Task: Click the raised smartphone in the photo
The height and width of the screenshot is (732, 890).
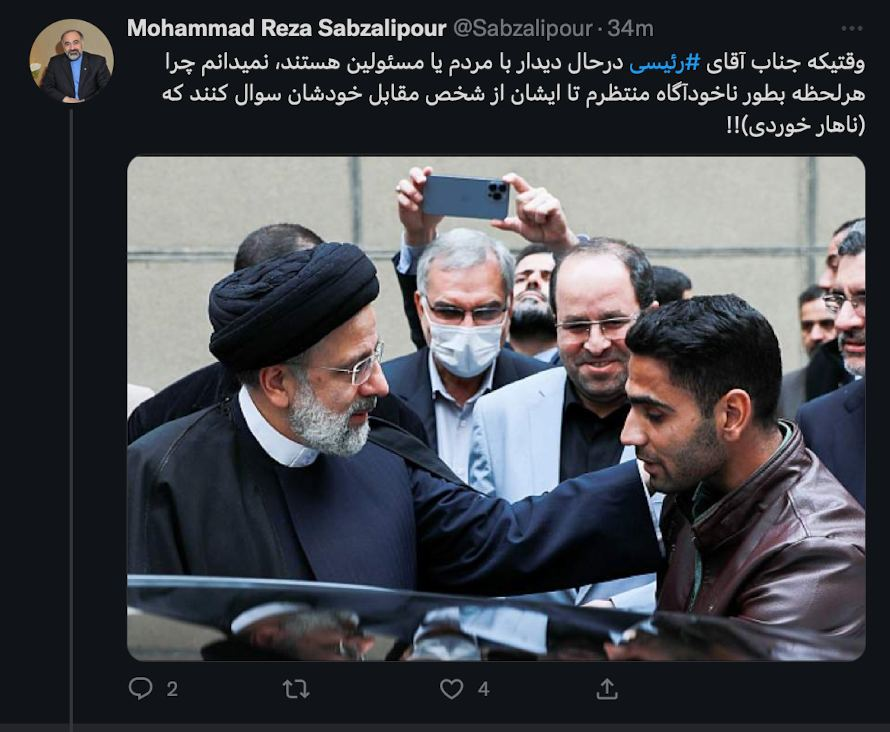Action: tap(466, 197)
